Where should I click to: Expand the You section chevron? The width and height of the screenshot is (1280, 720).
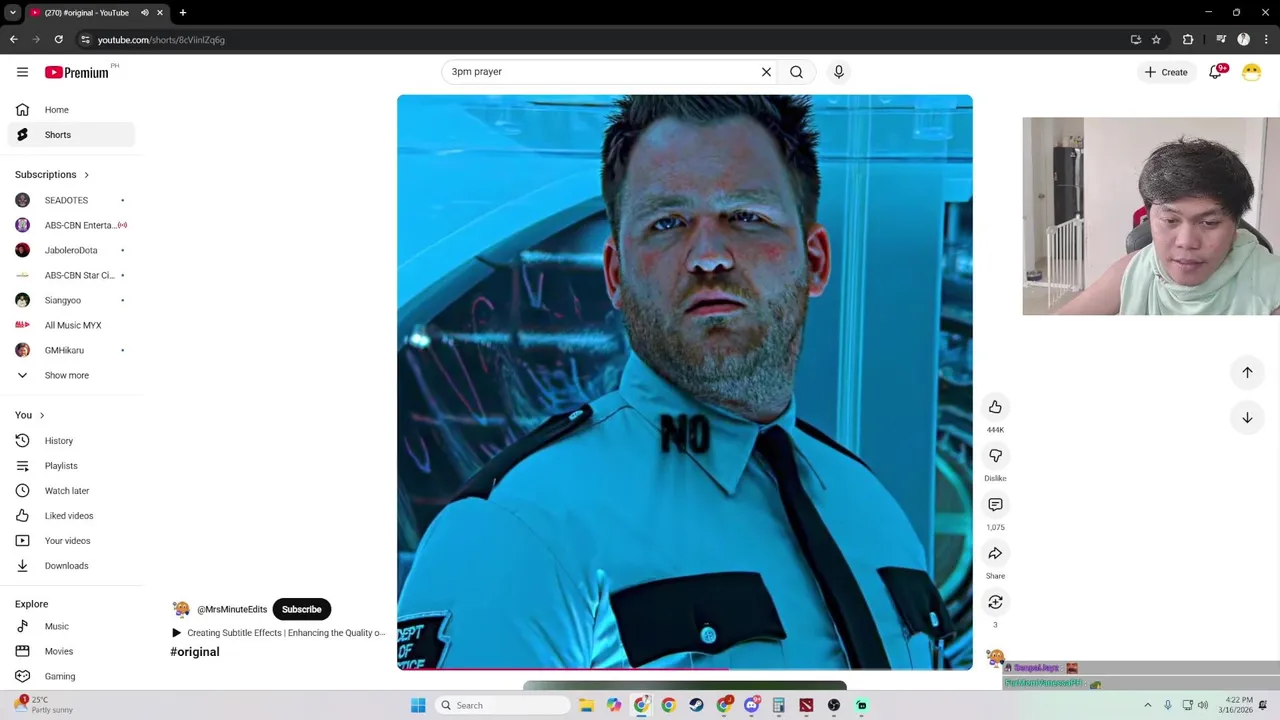(x=41, y=415)
